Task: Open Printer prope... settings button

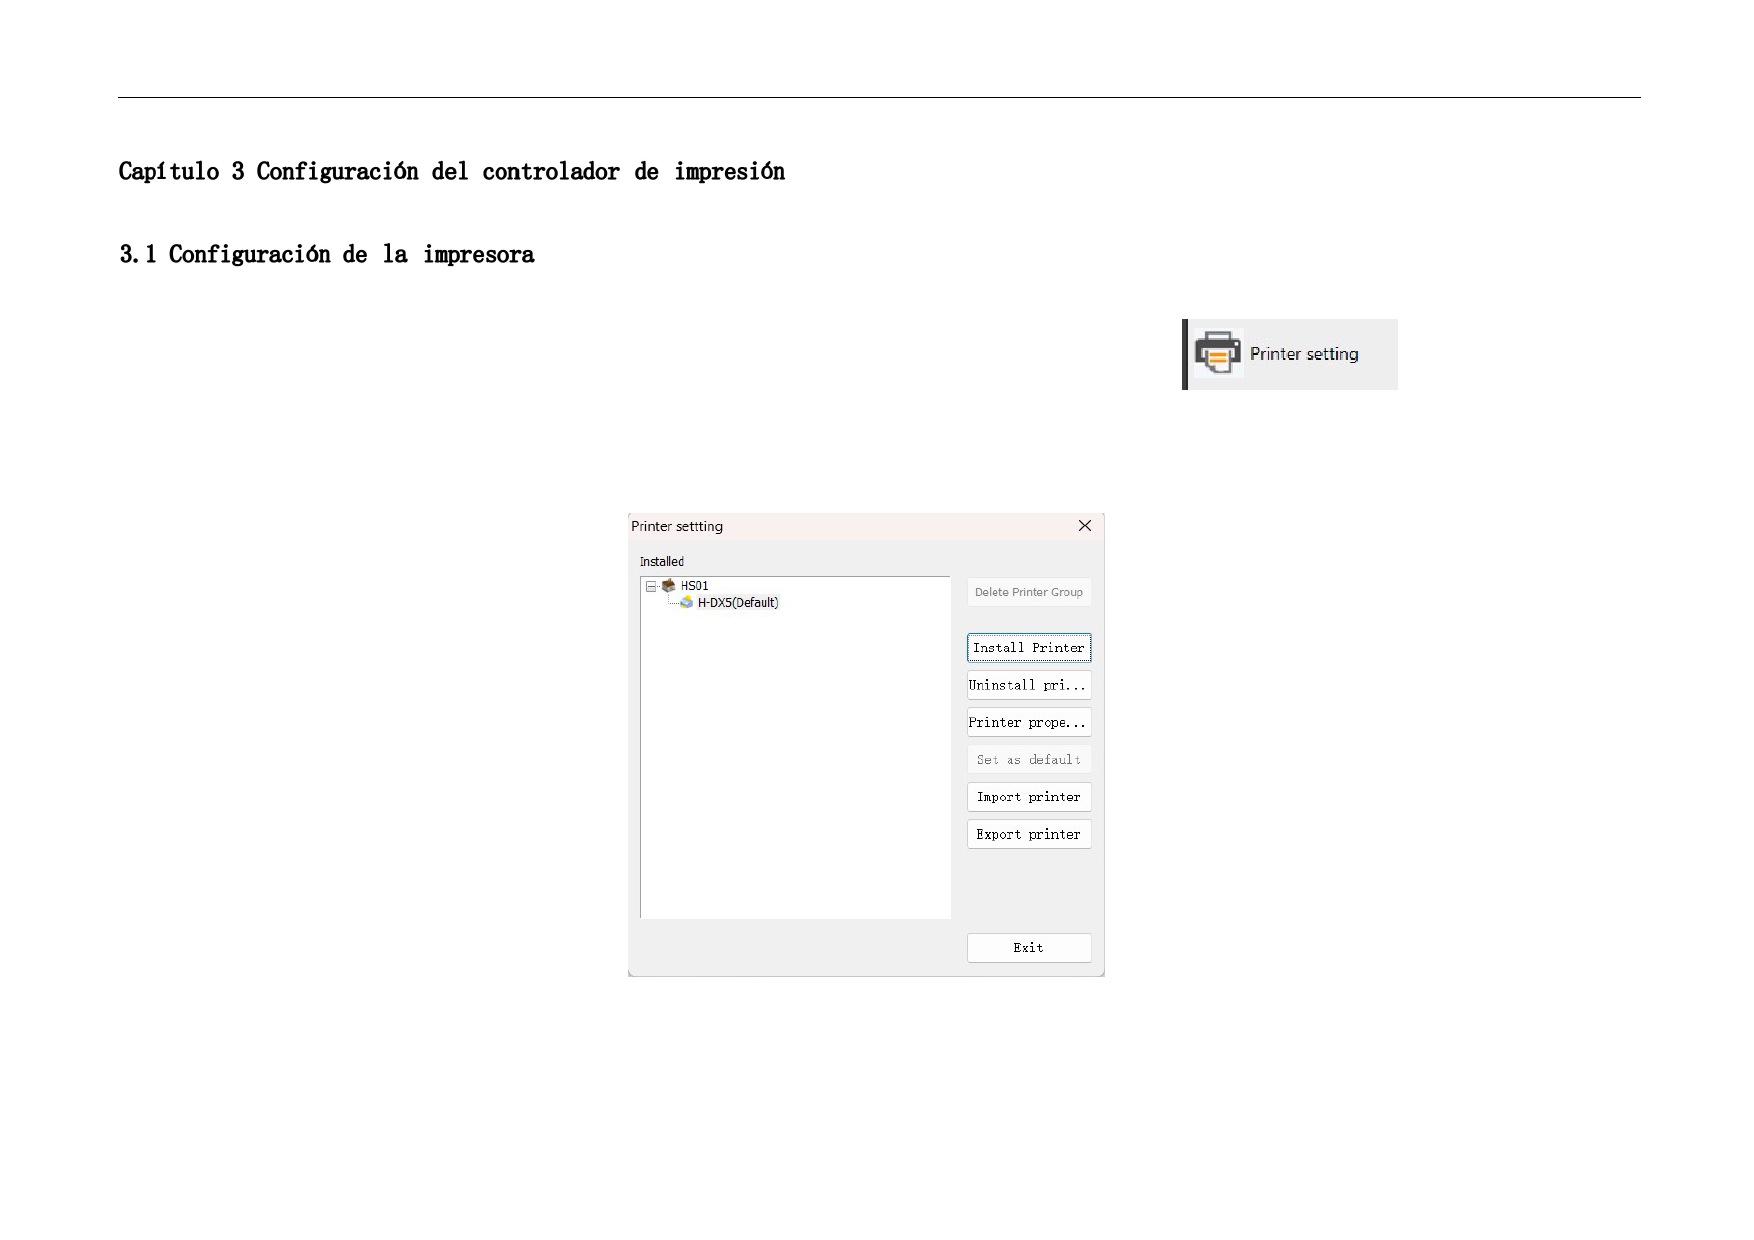Action: [x=1028, y=722]
